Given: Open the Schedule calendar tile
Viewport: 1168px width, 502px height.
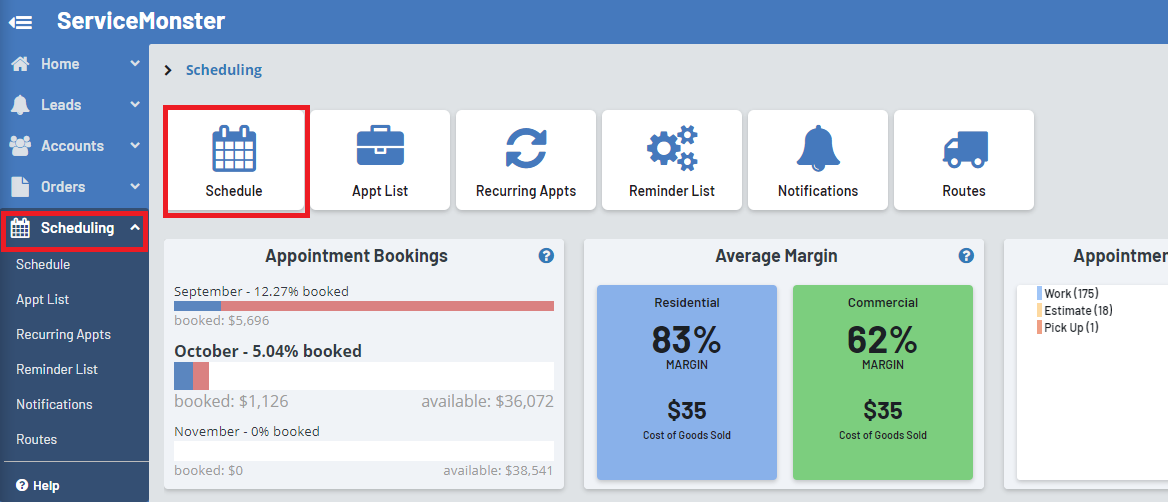Looking at the screenshot, I should click(x=234, y=160).
